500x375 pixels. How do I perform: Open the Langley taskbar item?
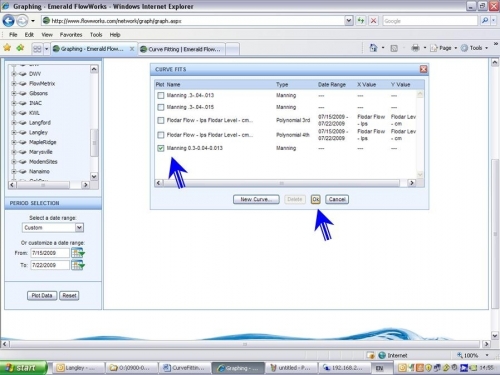point(79,368)
